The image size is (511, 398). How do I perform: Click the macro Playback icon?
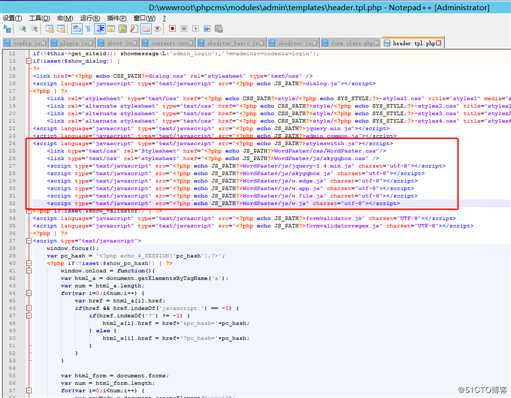(x=195, y=29)
